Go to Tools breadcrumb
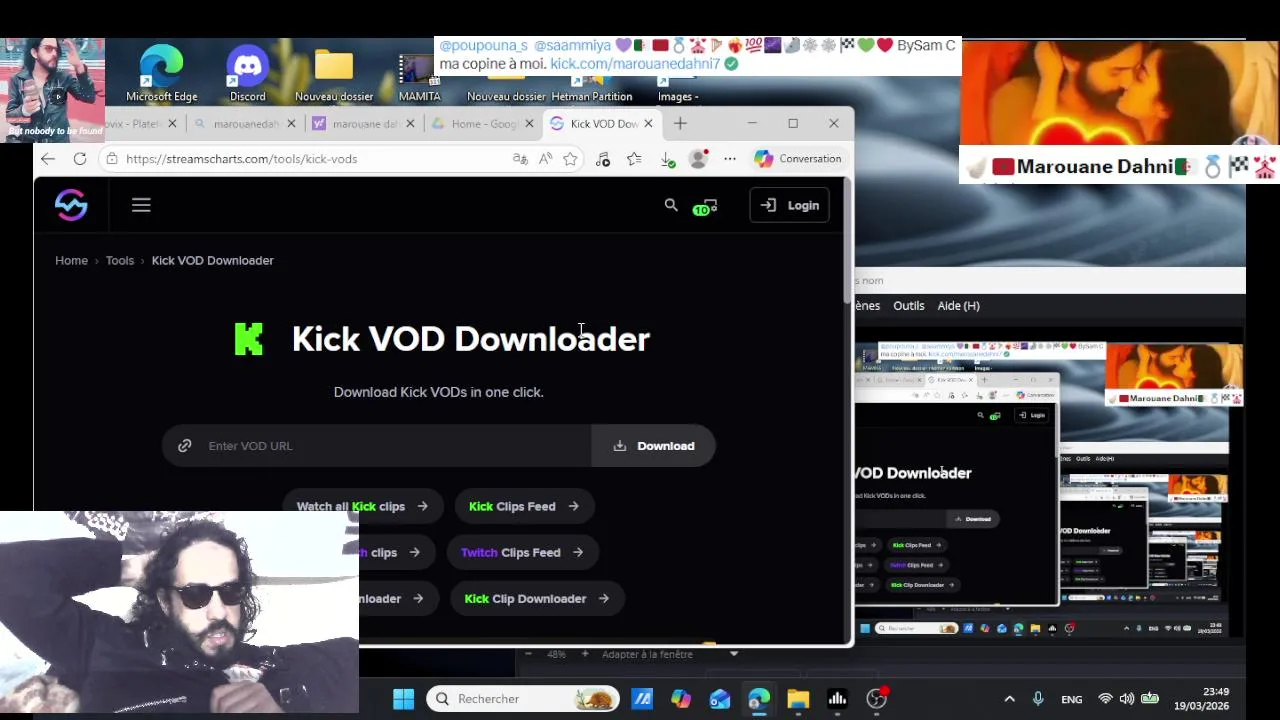 (120, 260)
